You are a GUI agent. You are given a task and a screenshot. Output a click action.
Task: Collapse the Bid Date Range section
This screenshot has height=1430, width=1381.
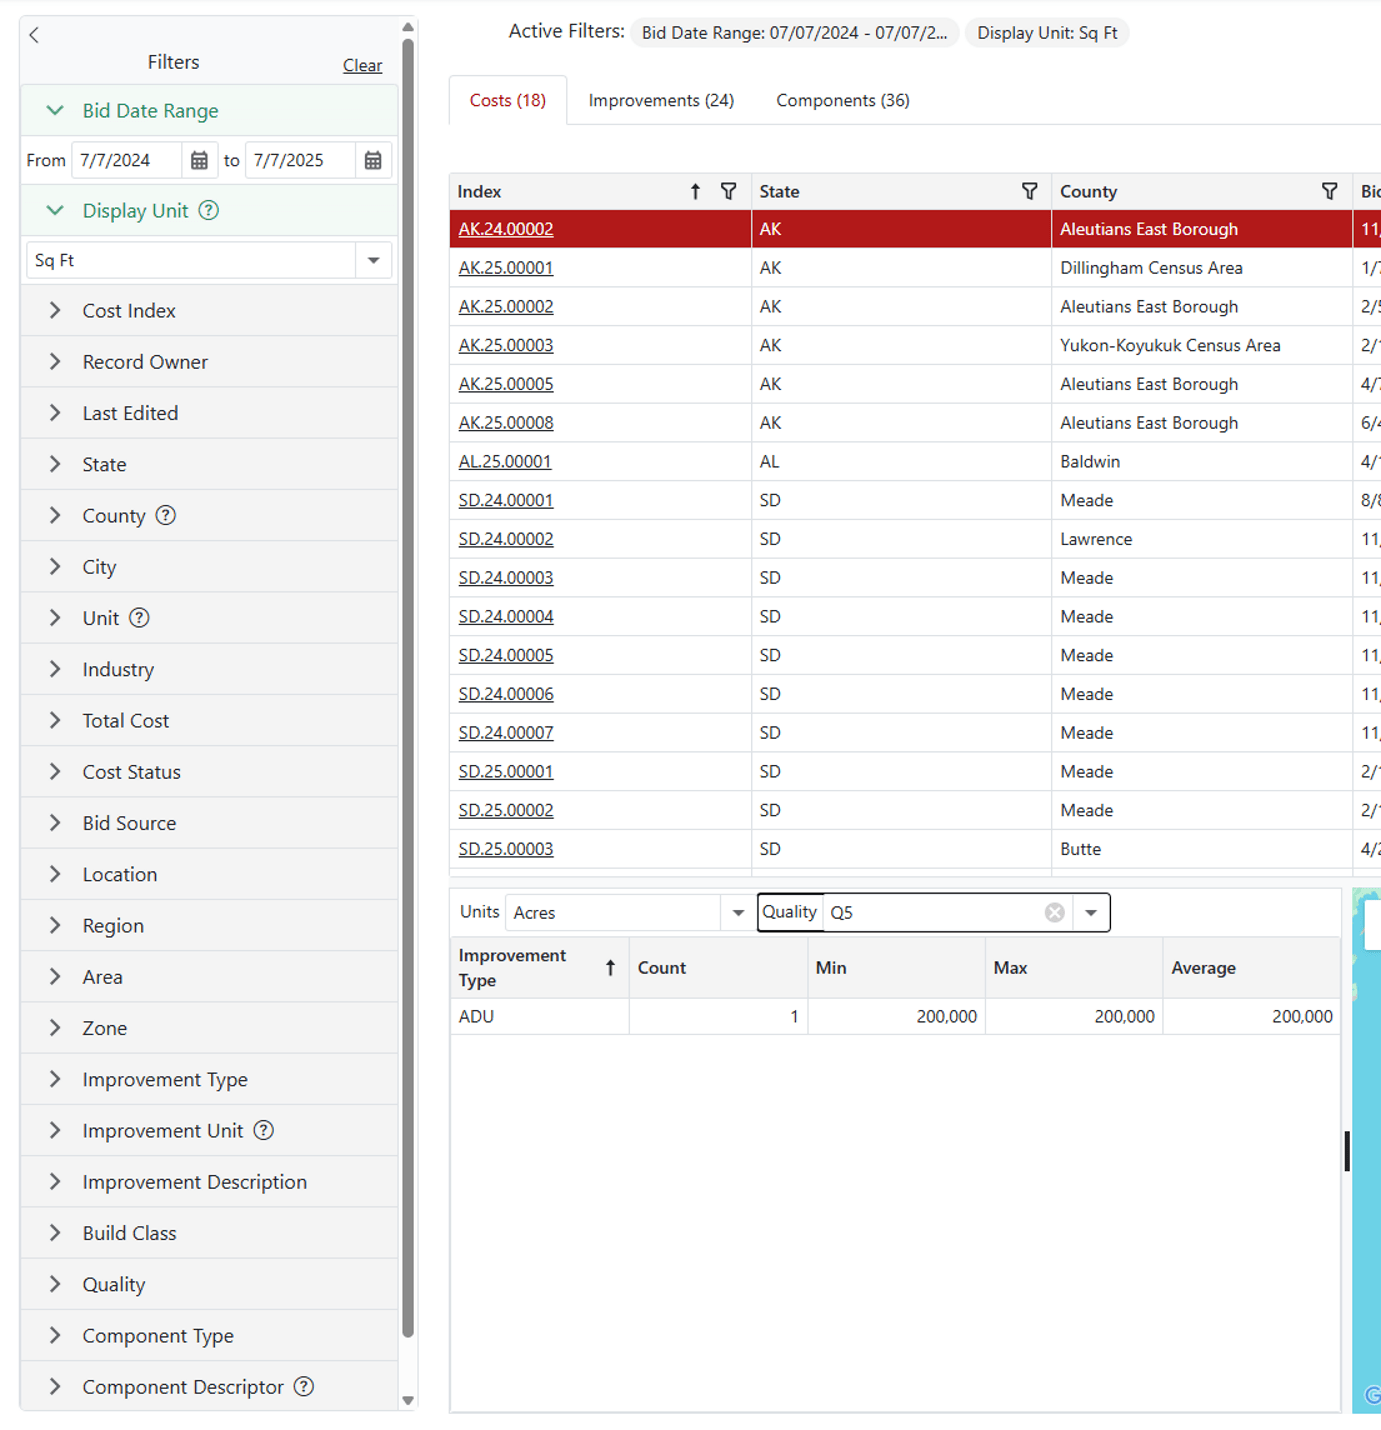coord(56,111)
